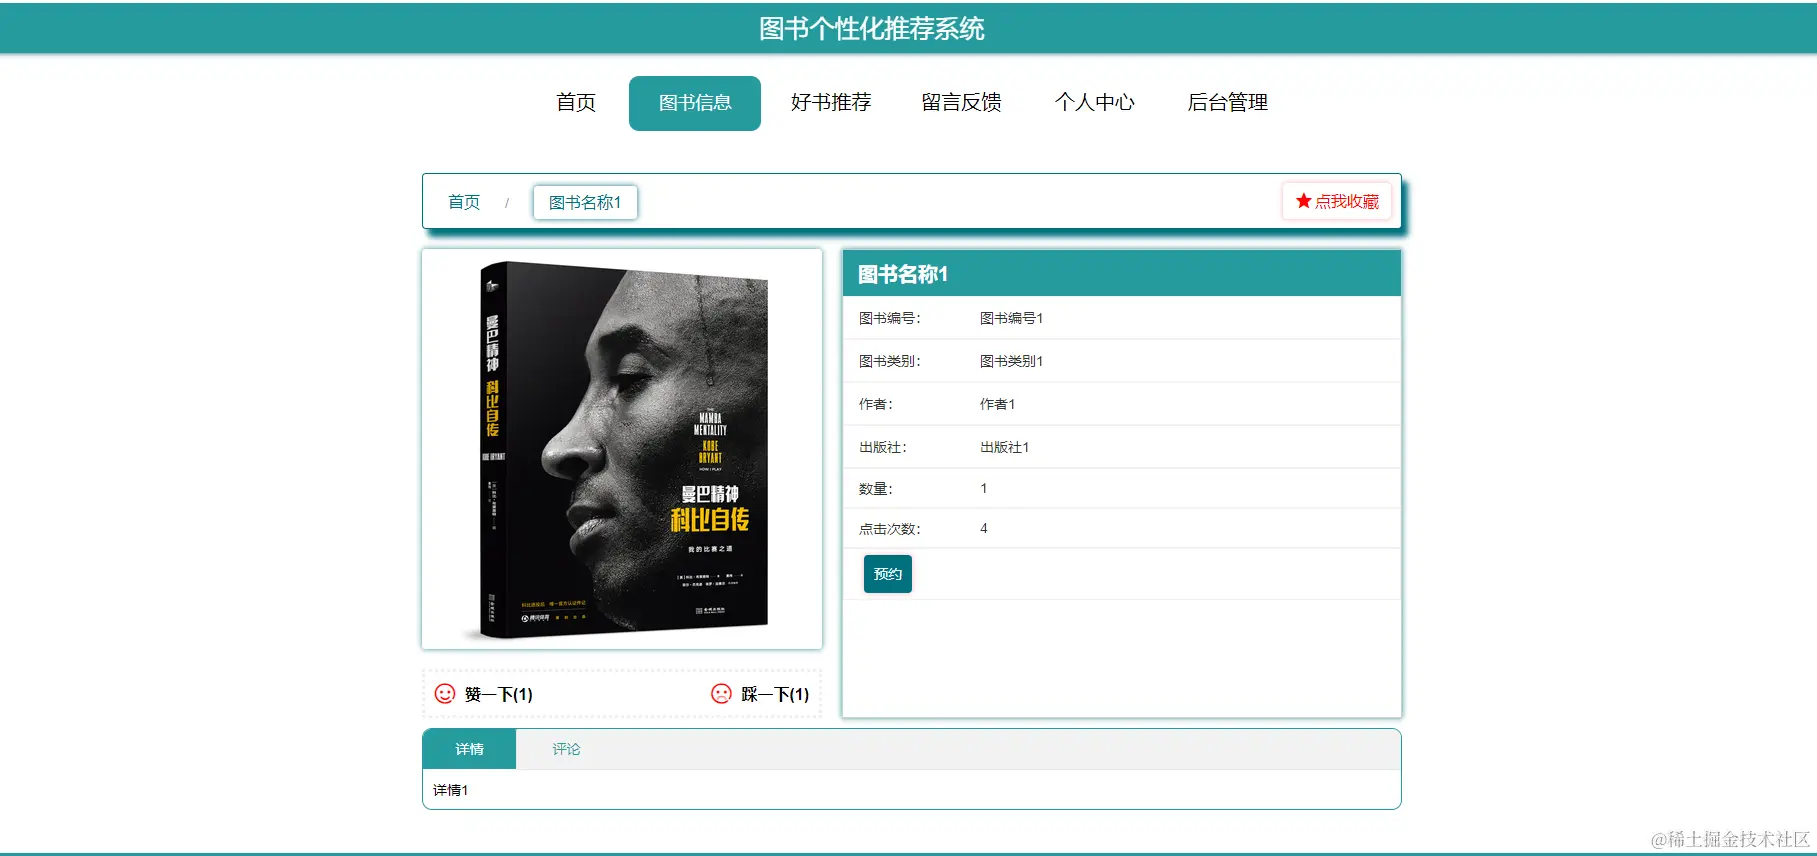The width and height of the screenshot is (1817, 856).
Task: Click the 点我收藏 favorite text
Action: (1347, 201)
